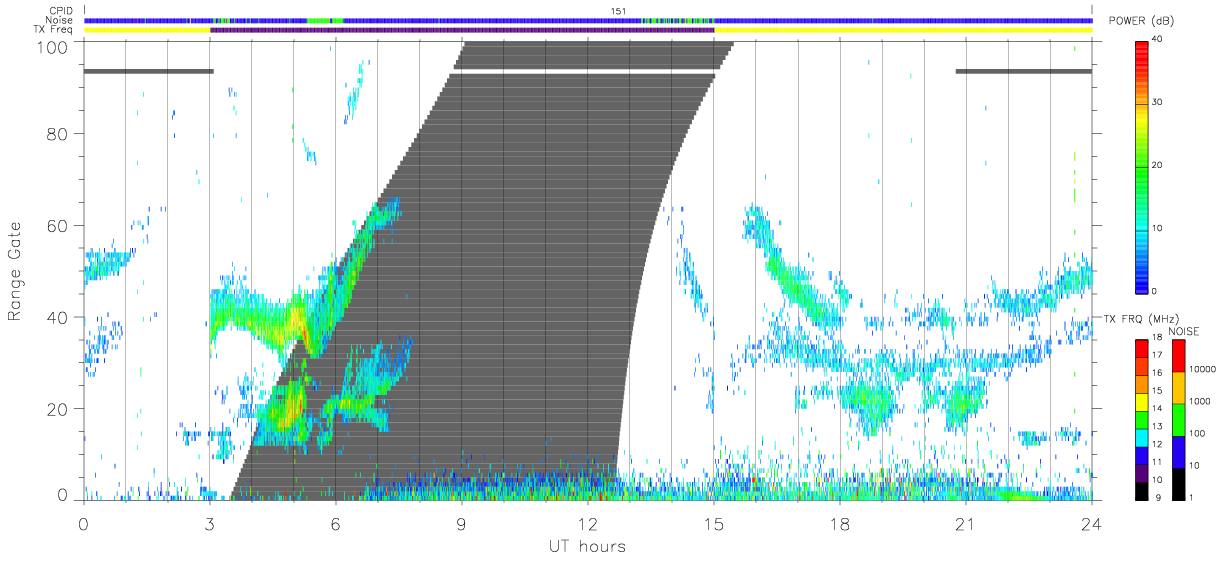This screenshot has height=567, width=1228.
Task: Click the CPID value 151
Action: [619, 11]
